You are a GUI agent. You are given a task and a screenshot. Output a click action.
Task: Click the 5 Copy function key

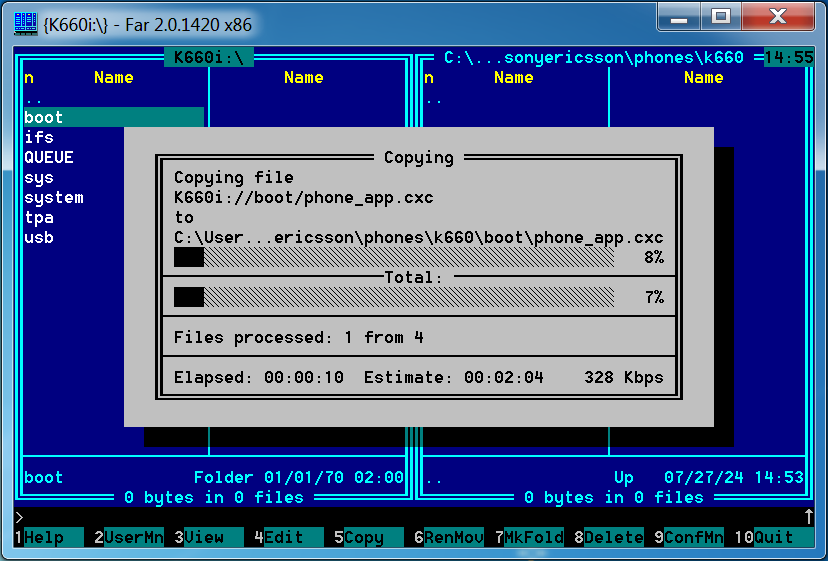(x=369, y=537)
